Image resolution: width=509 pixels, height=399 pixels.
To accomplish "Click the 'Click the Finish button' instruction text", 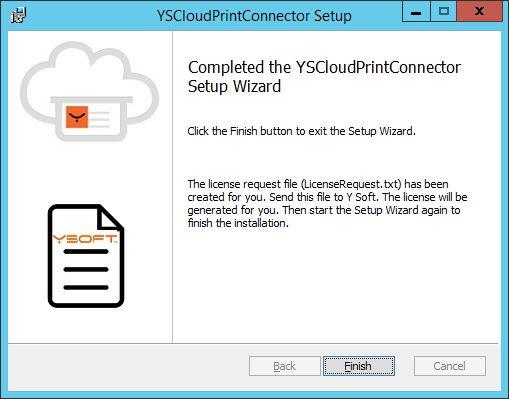I will pos(301,131).
